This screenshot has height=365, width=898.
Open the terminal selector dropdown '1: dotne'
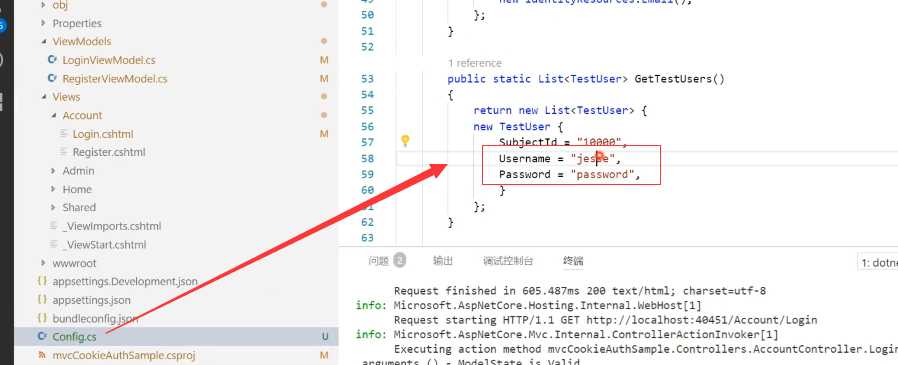pyautogui.click(x=877, y=263)
